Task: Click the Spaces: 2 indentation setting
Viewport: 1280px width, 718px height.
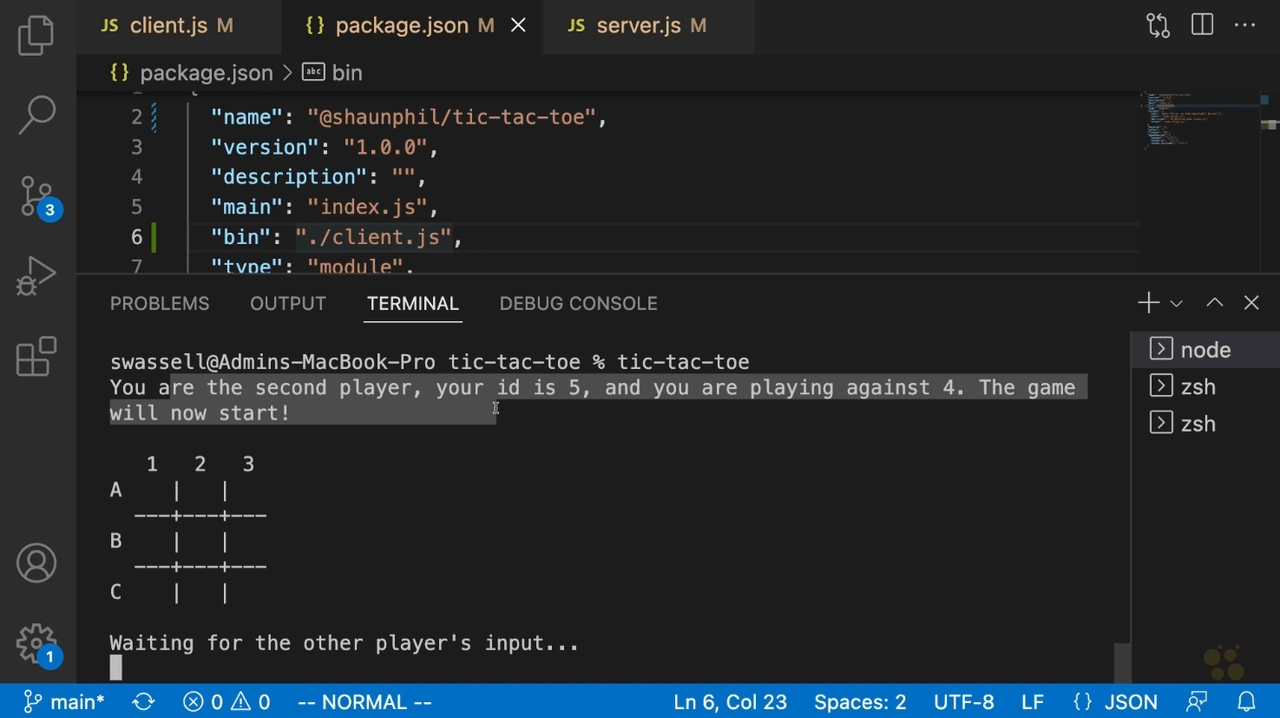Action: coord(860,702)
